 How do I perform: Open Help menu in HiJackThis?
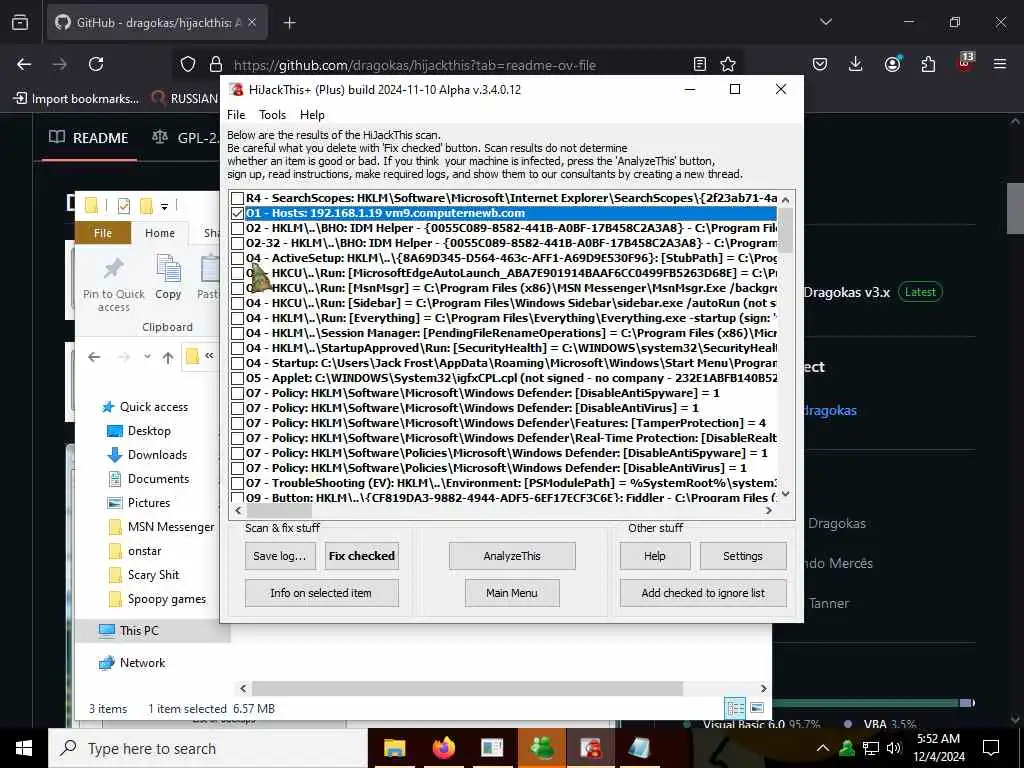tap(312, 115)
